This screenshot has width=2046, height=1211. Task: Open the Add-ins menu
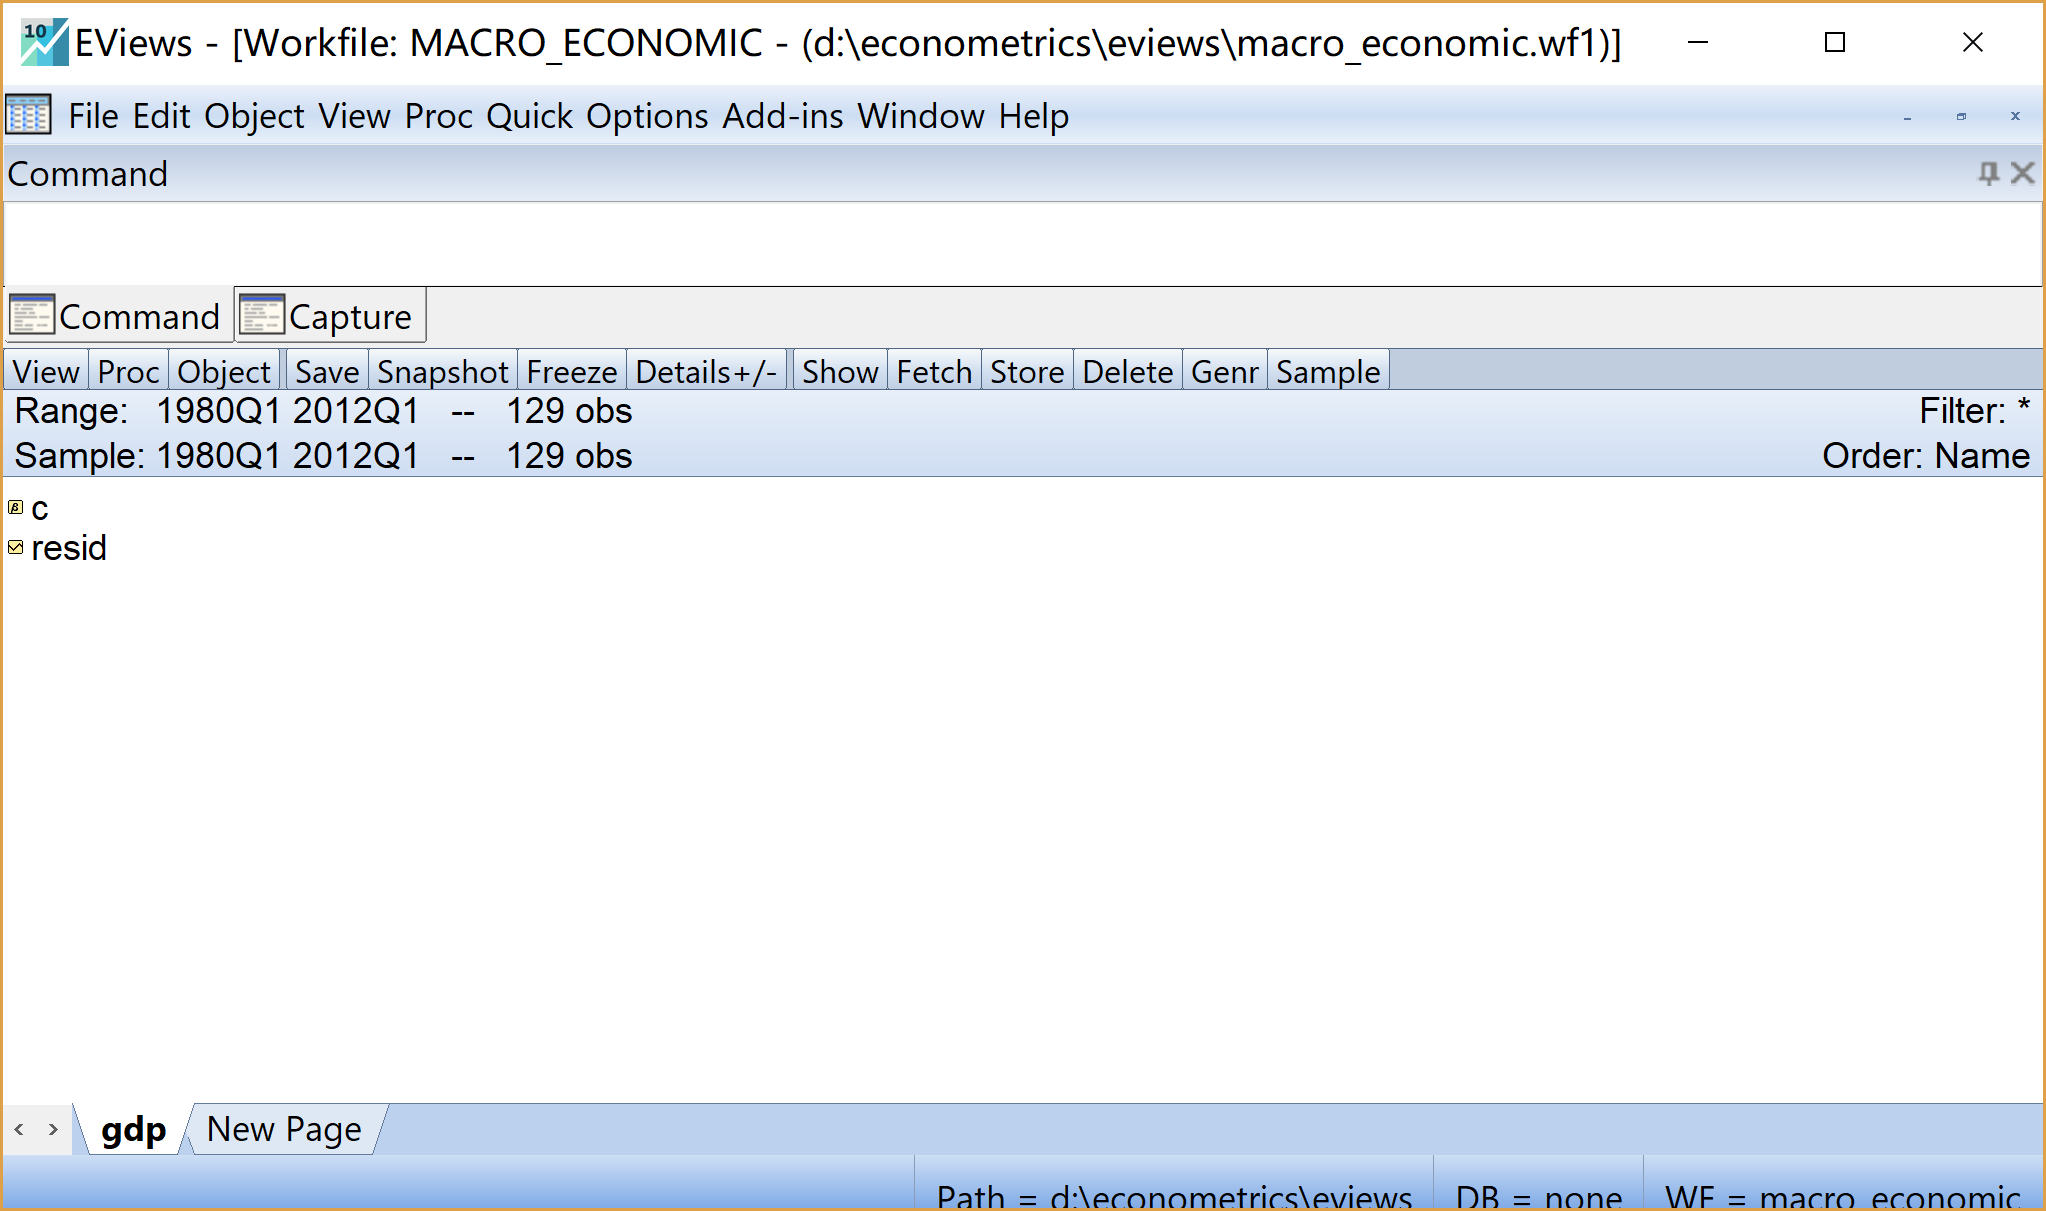tap(783, 116)
